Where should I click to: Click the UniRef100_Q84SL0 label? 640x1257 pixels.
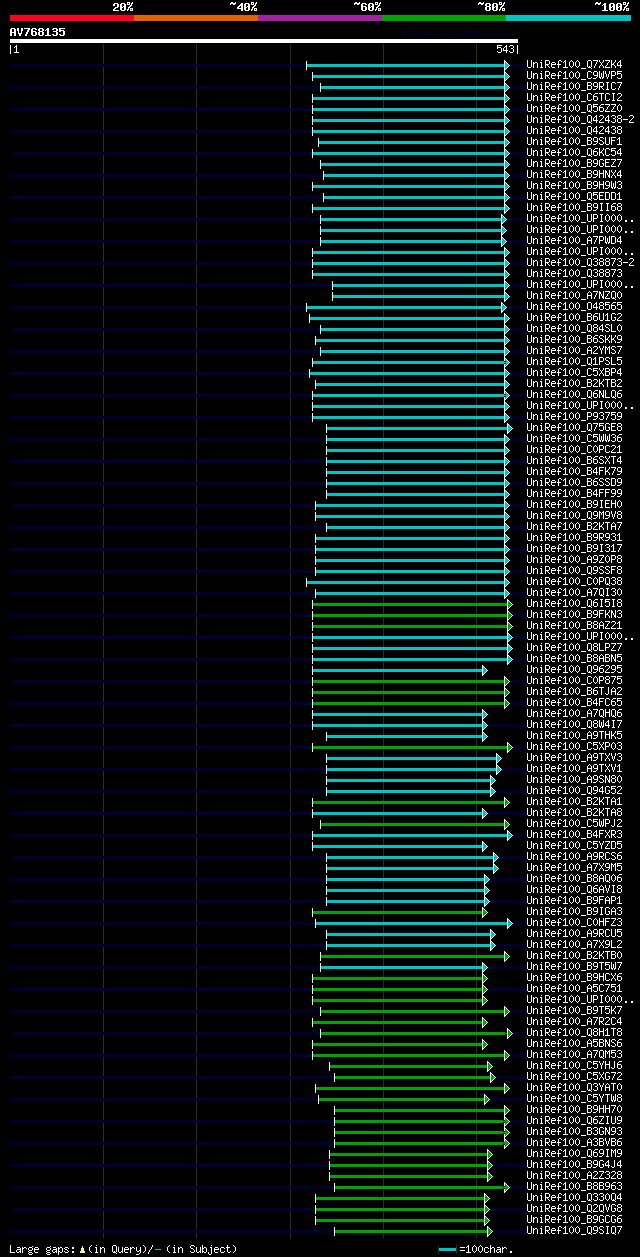click(574, 328)
